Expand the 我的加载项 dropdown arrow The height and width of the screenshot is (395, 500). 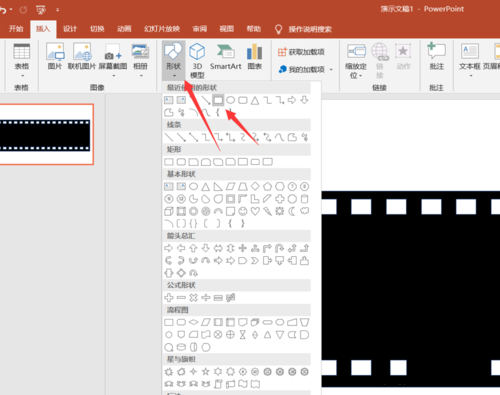click(x=331, y=70)
